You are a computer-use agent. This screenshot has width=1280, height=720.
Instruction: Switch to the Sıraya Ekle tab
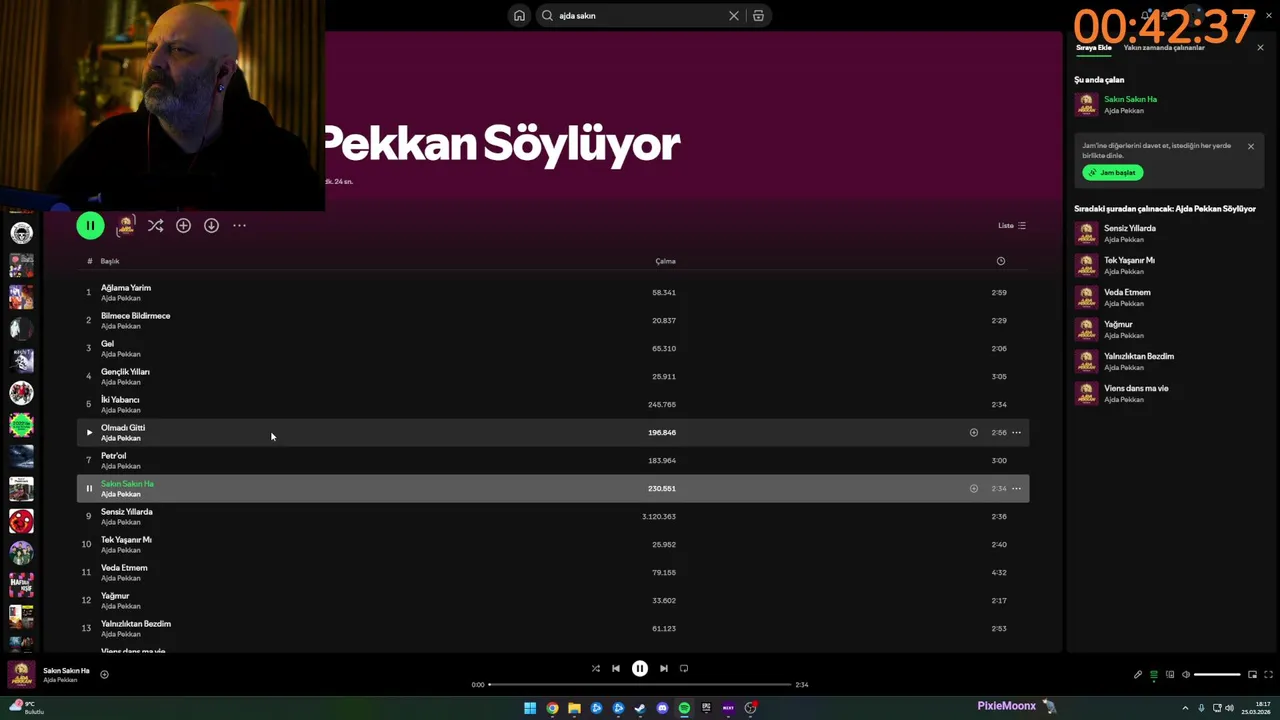[x=1093, y=48]
